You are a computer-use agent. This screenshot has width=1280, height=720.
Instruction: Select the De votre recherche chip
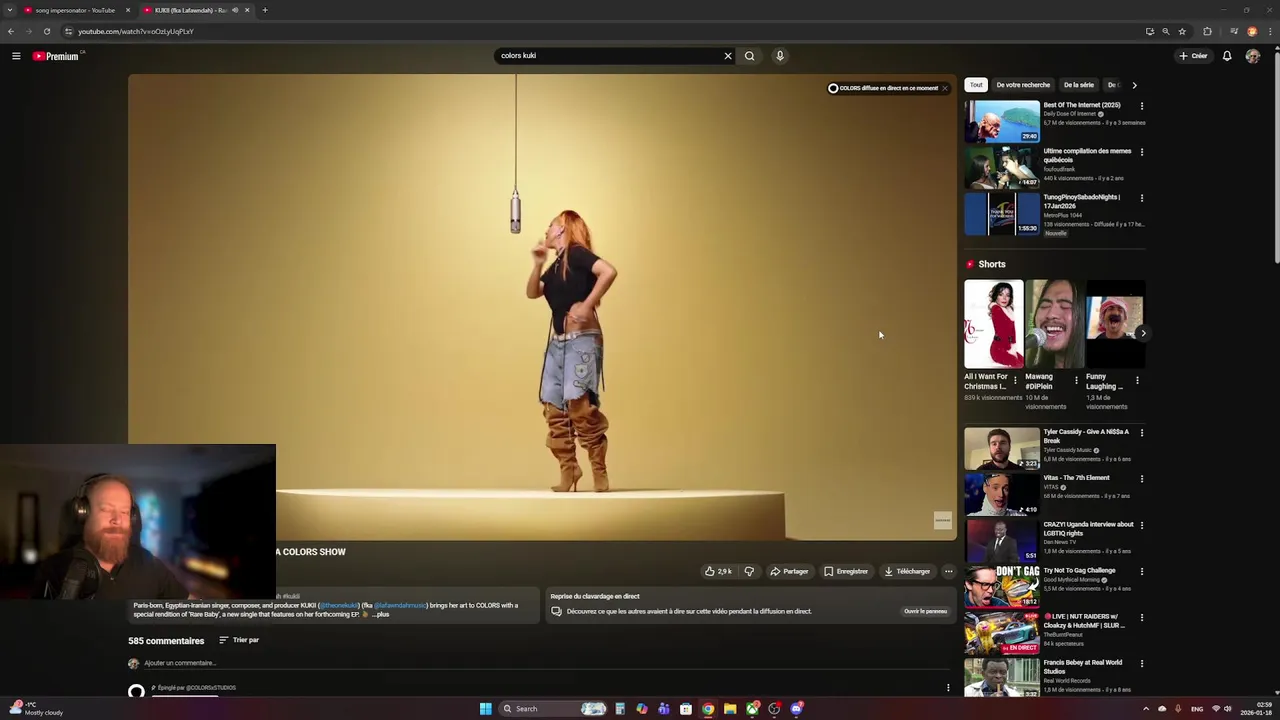1023,85
